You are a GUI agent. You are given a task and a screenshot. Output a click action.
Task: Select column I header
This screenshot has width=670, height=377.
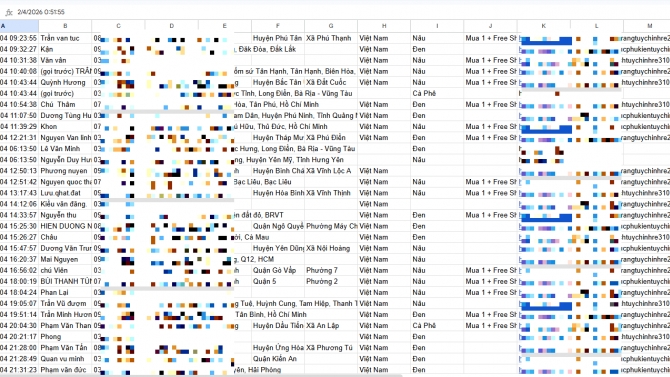437,26
